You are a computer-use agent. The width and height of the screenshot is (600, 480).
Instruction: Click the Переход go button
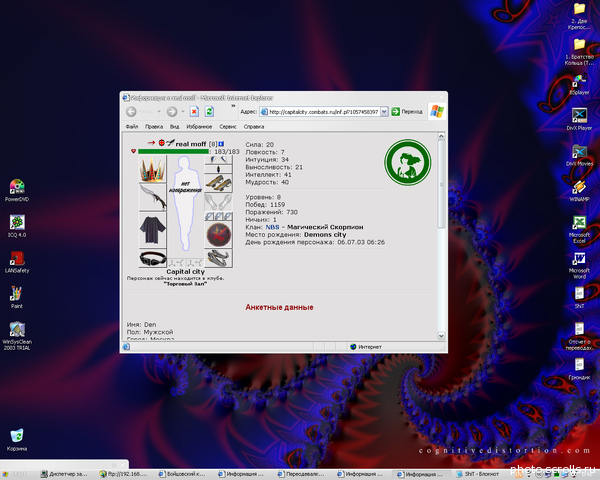[407, 111]
